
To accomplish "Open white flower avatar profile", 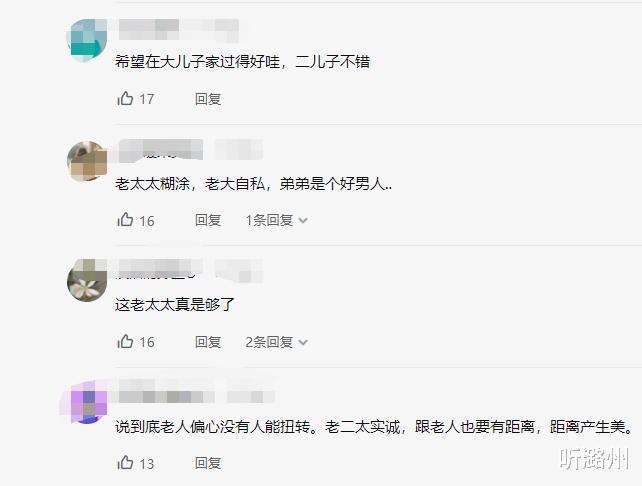I will pos(87,281).
